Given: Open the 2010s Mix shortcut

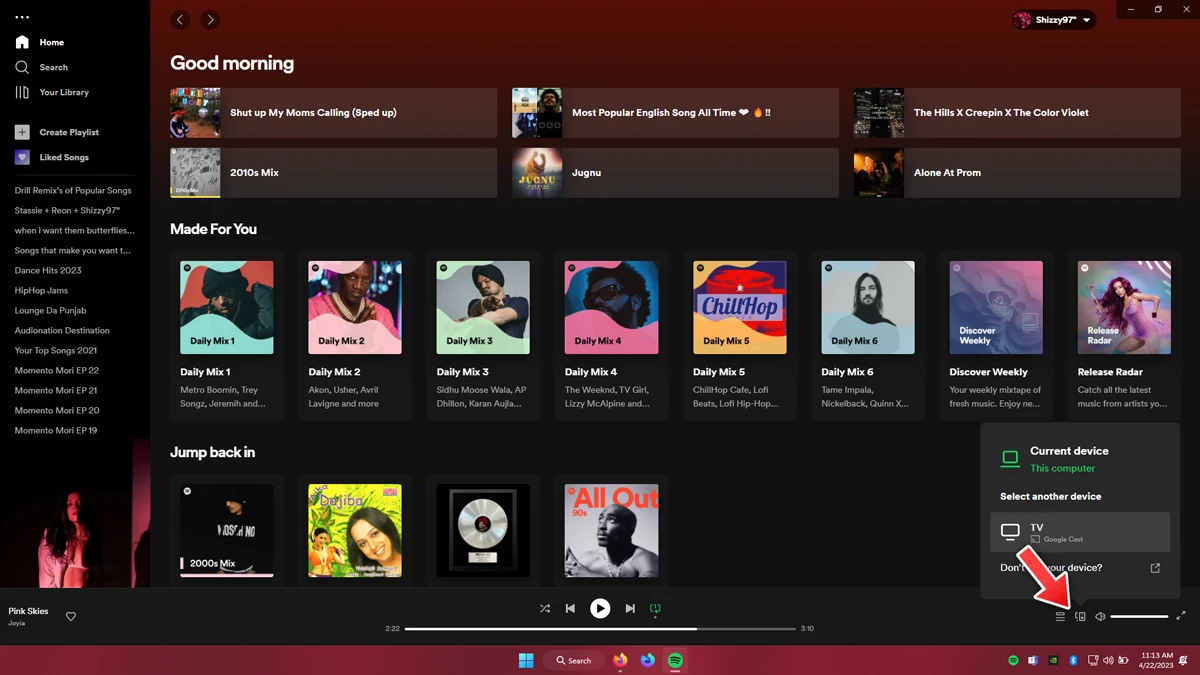Looking at the screenshot, I should point(333,172).
